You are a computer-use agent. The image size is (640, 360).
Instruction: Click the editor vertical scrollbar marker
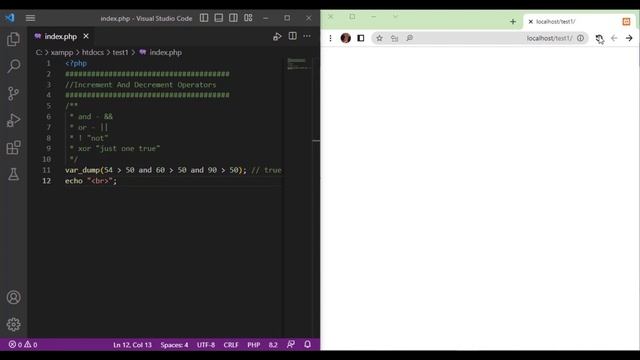(x=316, y=140)
